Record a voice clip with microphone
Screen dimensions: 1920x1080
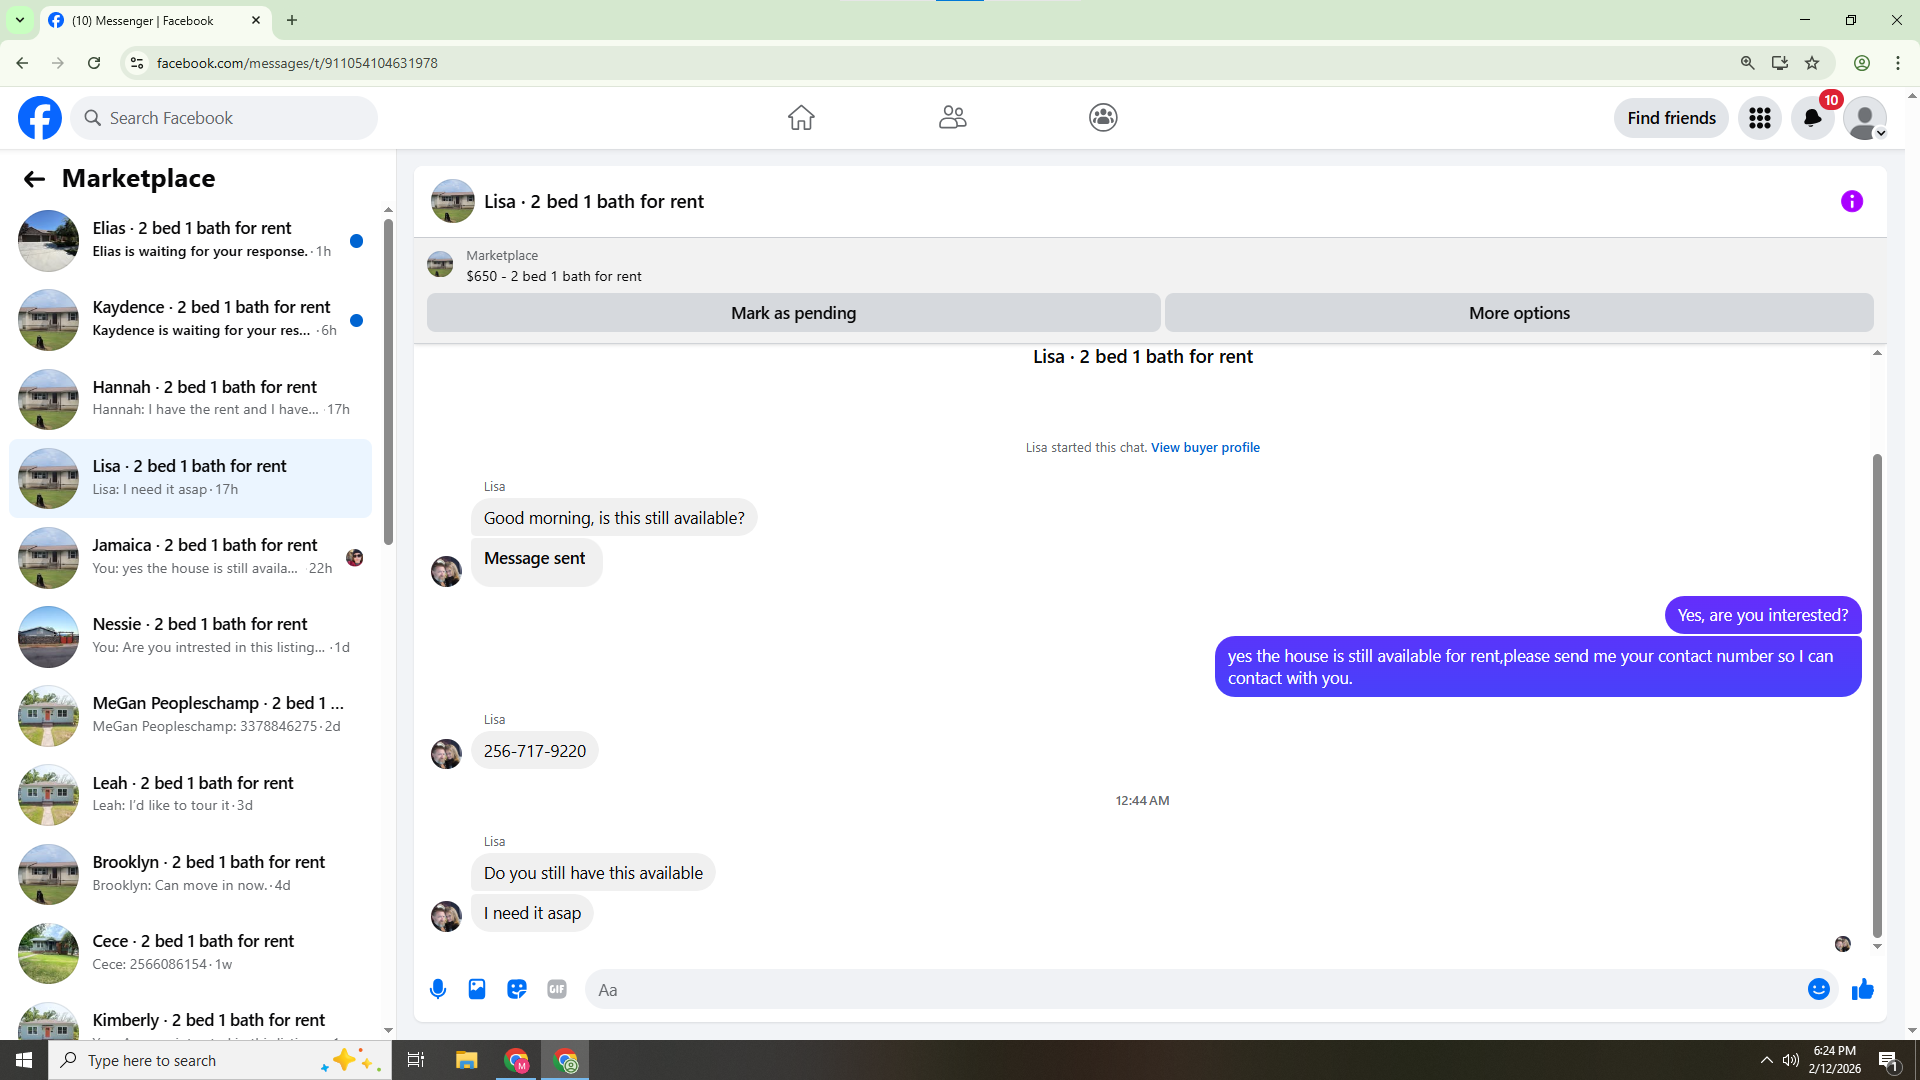(438, 990)
